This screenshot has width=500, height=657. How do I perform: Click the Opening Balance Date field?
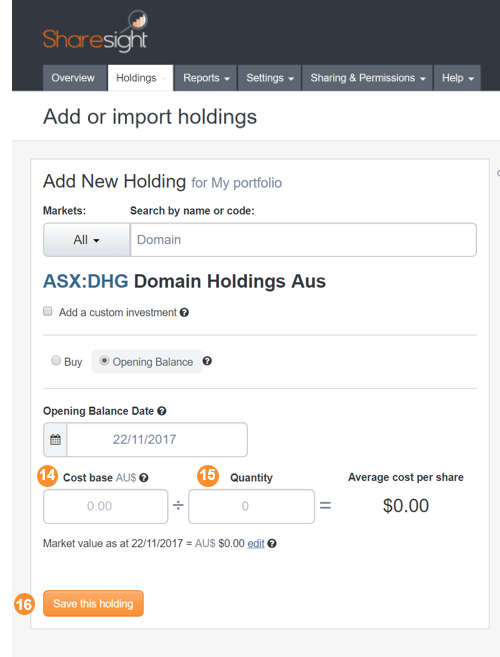pyautogui.click(x=157, y=440)
